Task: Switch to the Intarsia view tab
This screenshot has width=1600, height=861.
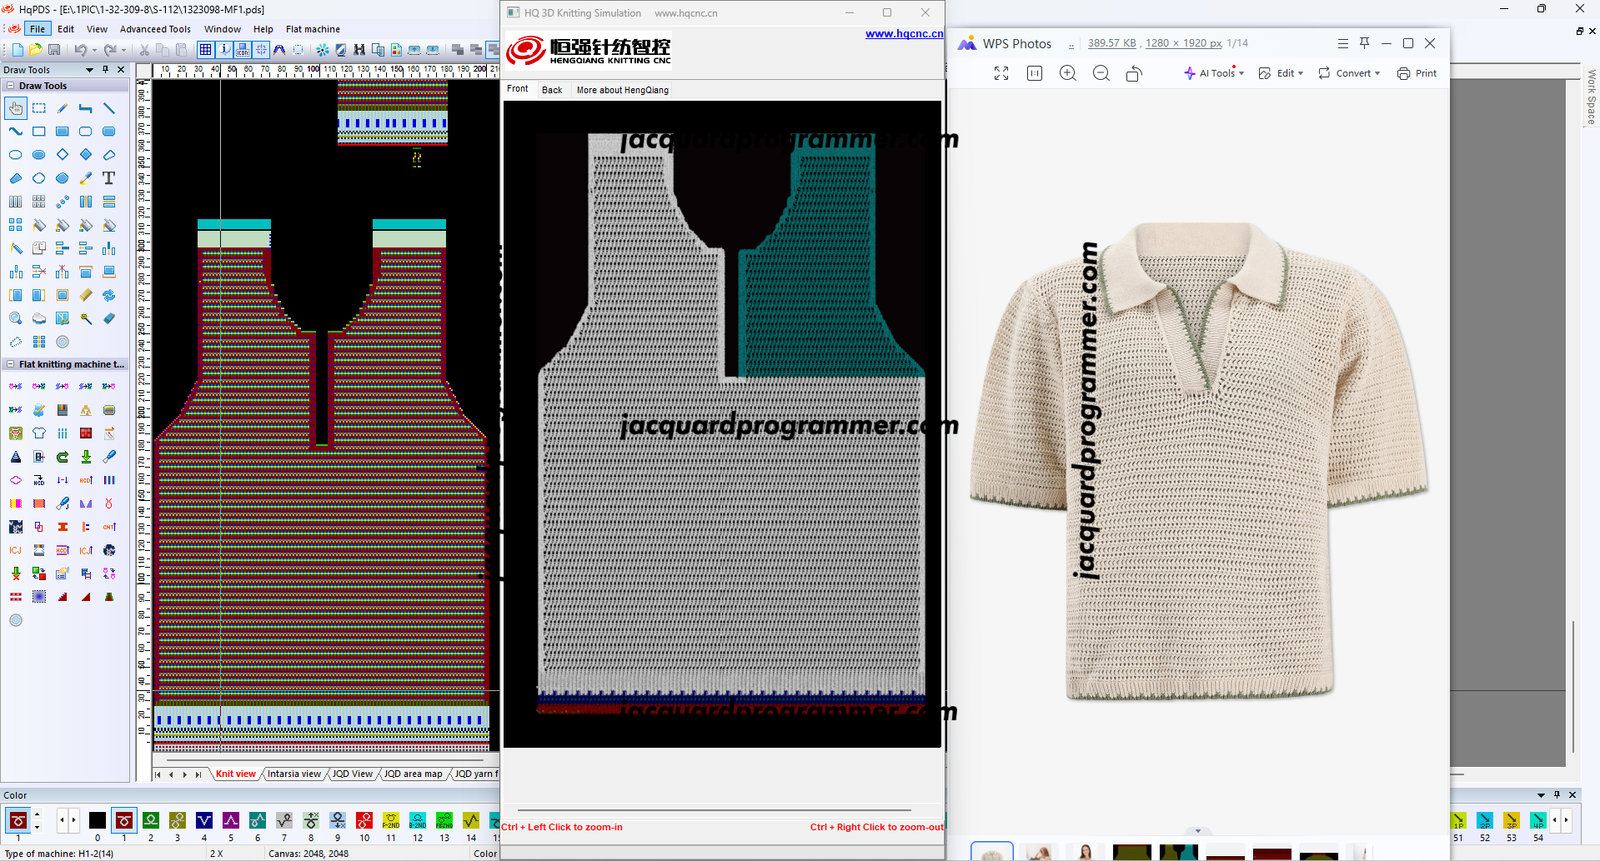Action: (x=294, y=774)
